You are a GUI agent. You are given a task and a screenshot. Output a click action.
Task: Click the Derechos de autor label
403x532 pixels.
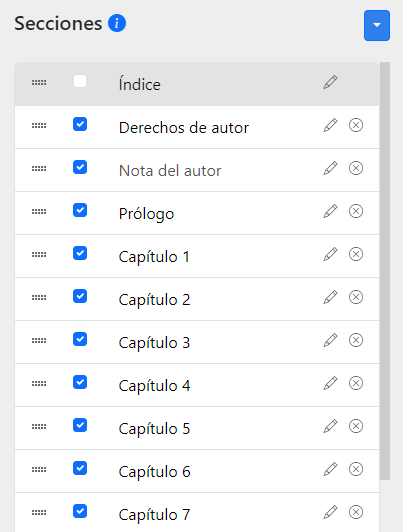pyautogui.click(x=184, y=128)
